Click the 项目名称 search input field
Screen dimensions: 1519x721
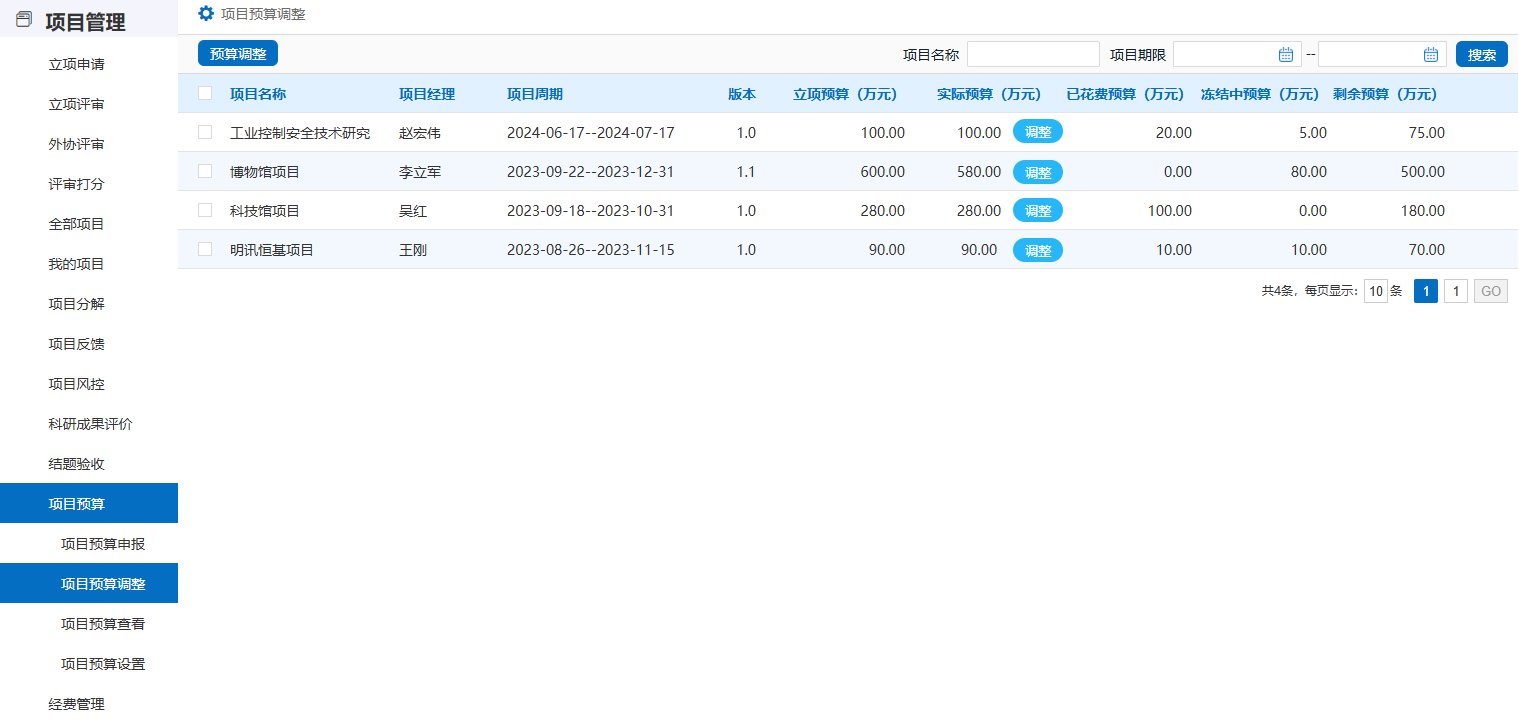pos(1032,55)
